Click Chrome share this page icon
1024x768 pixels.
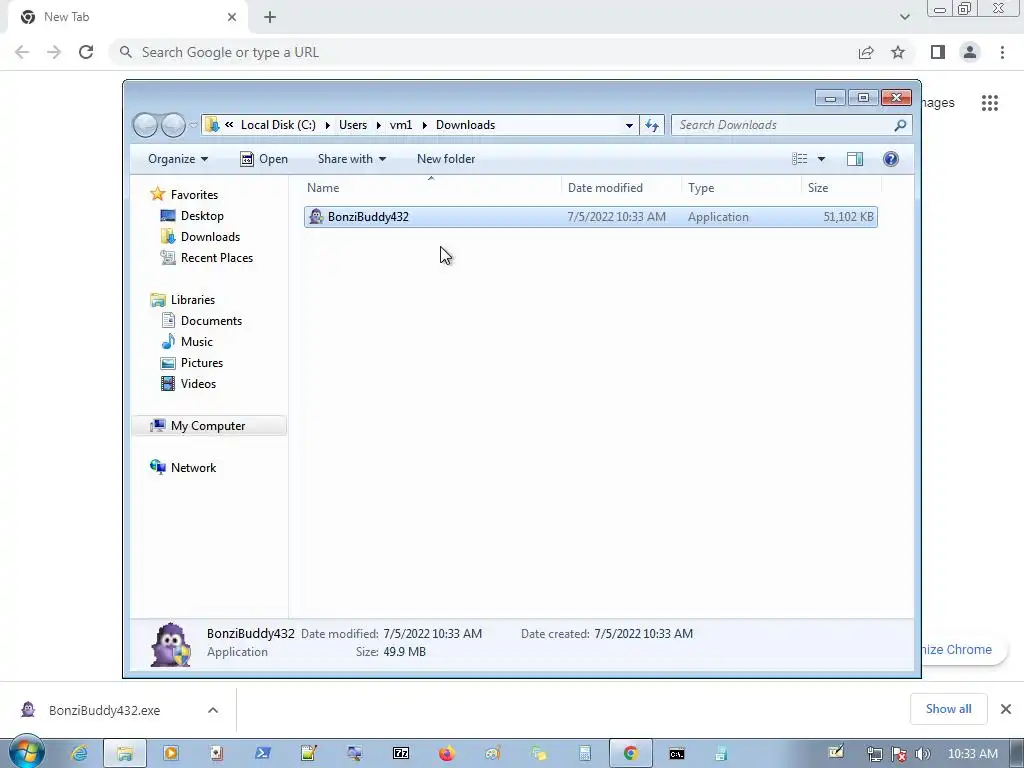pos(866,52)
